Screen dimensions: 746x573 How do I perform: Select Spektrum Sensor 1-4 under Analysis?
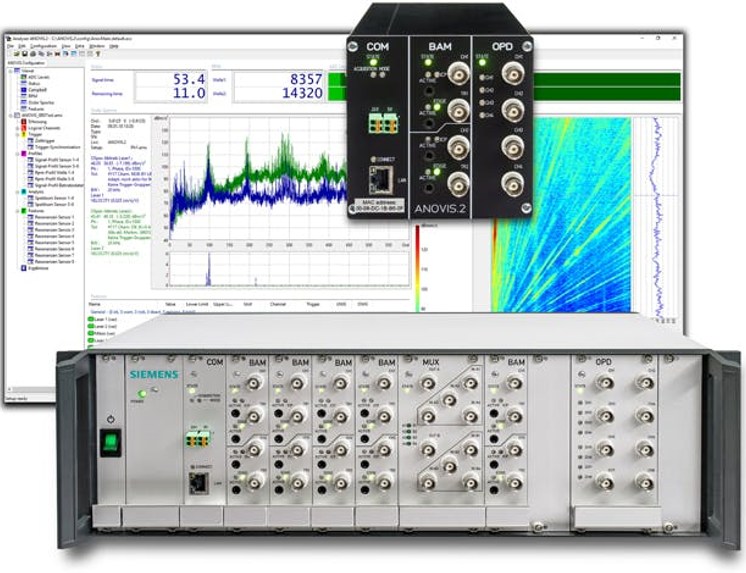tap(54, 198)
